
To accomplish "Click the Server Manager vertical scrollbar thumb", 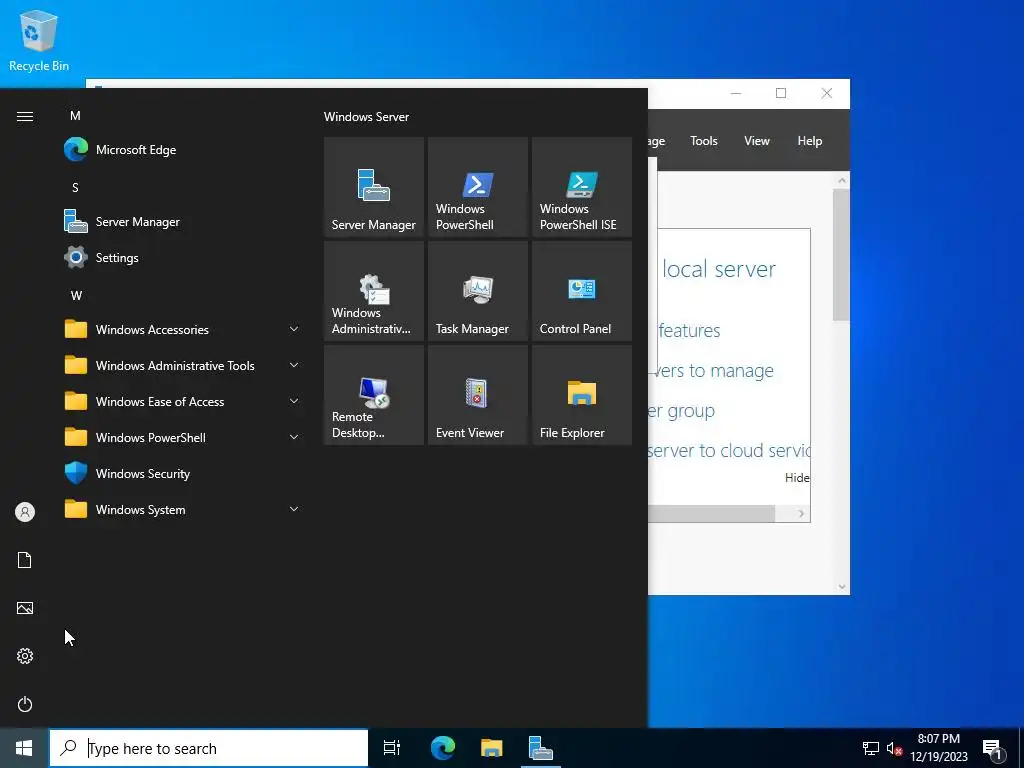I will (x=841, y=255).
